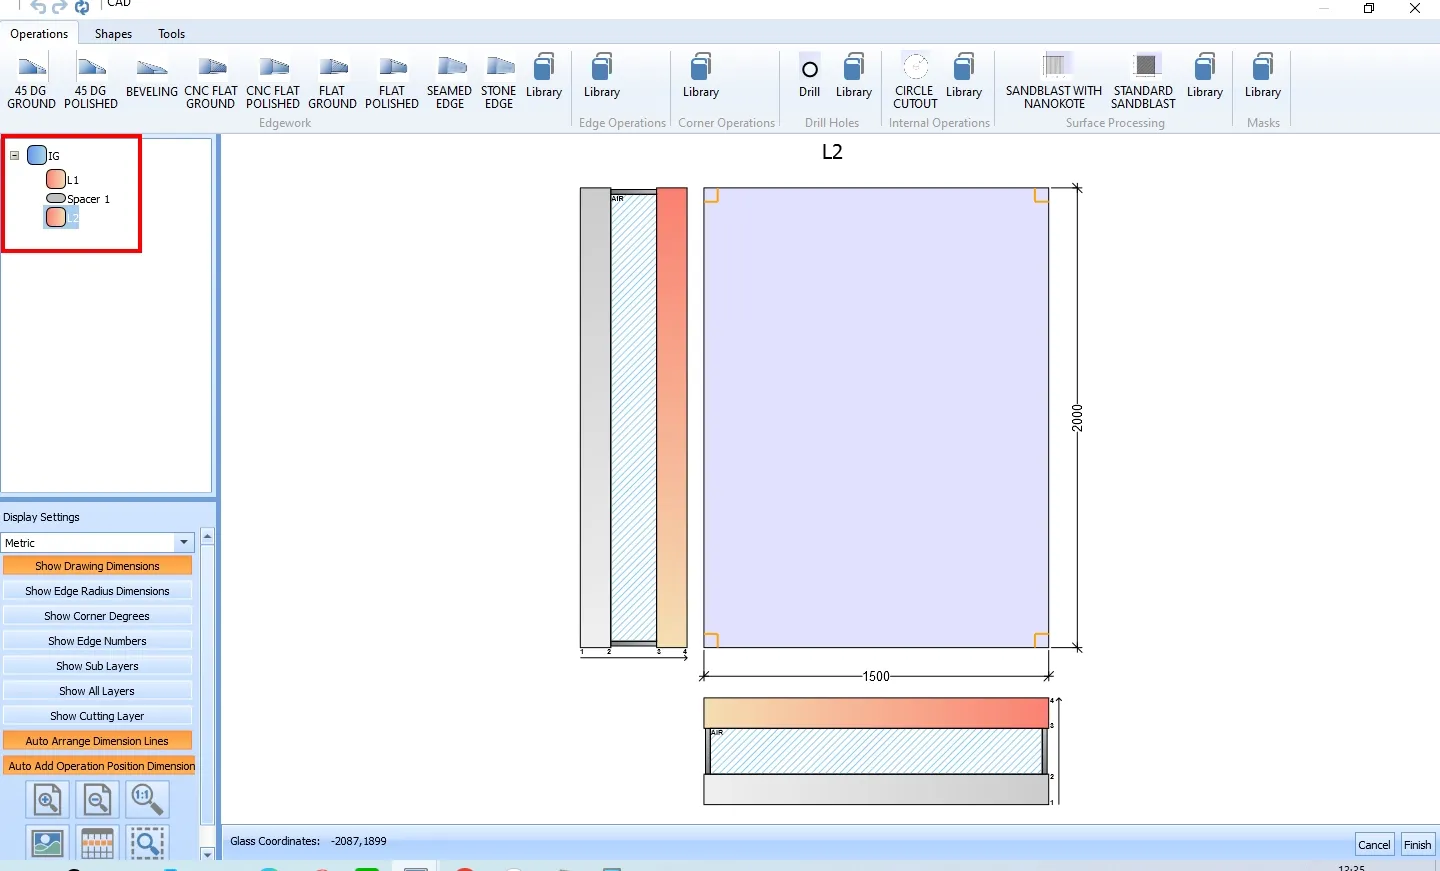Viewport: 1440px width, 871px height.
Task: Toggle Show All Layers
Action: pos(97,691)
